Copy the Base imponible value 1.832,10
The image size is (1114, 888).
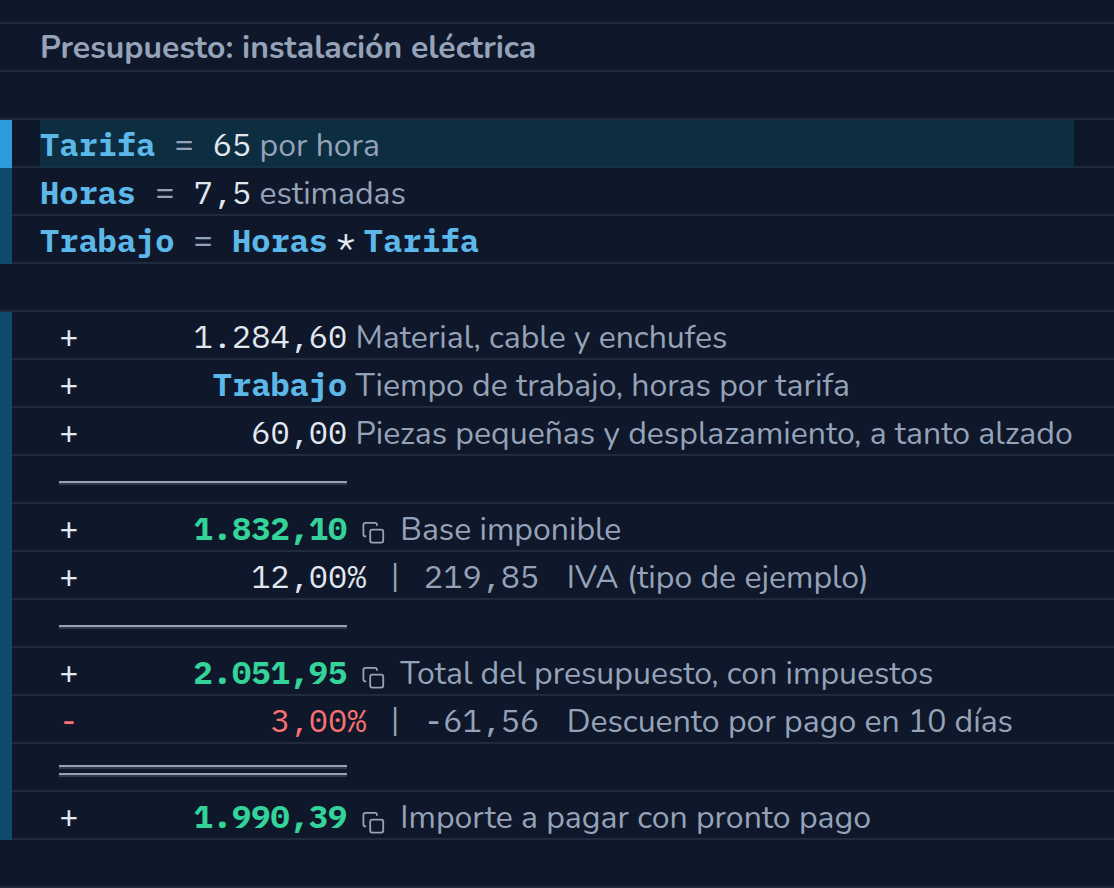click(x=373, y=532)
